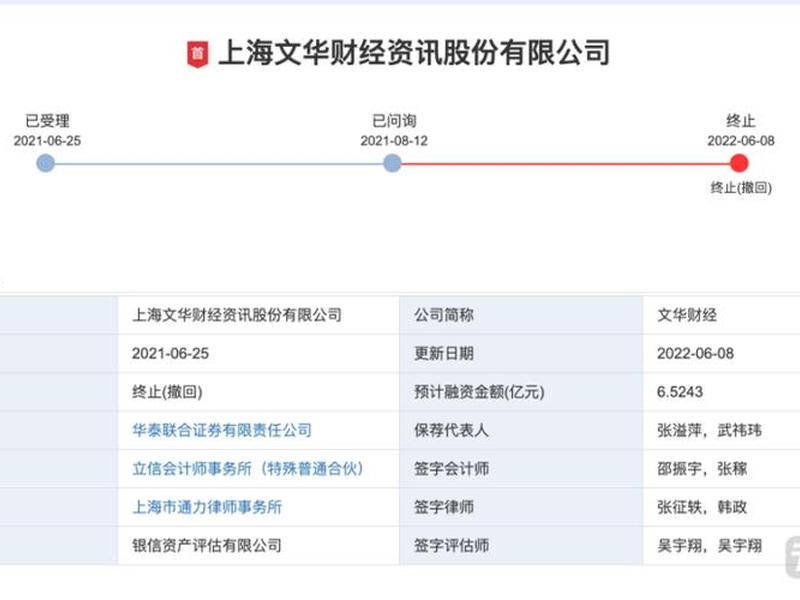This screenshot has height=600, width=800.
Task: Click the 签字评估师 header cell
Action: coord(521,545)
